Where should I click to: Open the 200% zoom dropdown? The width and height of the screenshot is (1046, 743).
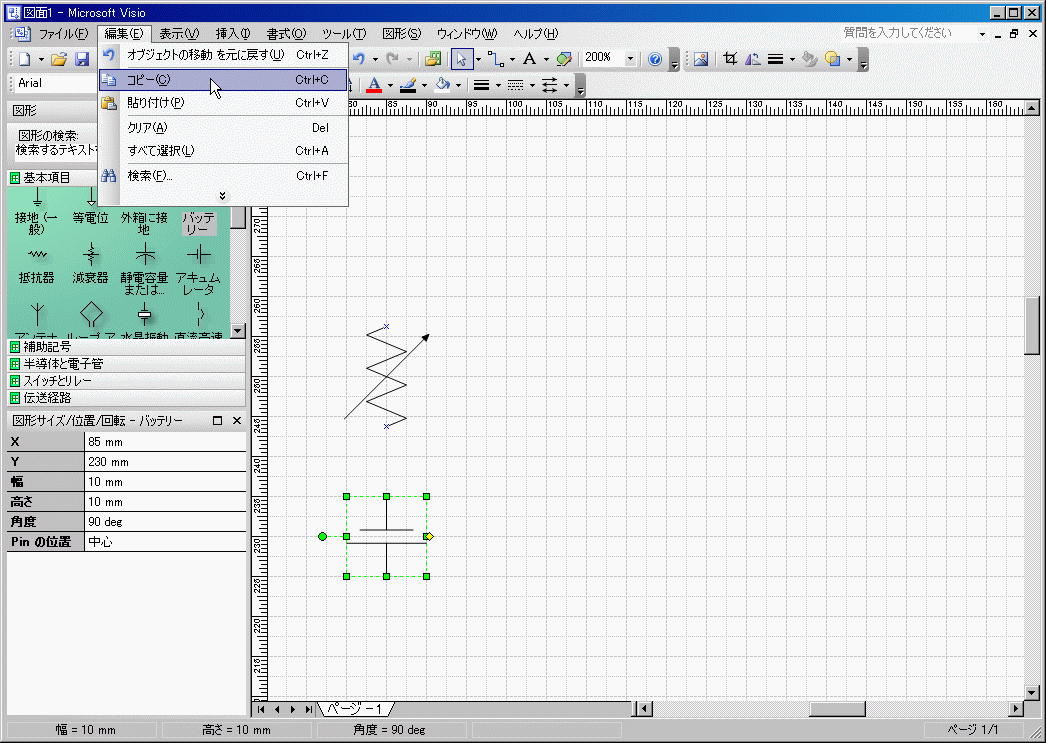tap(630, 59)
